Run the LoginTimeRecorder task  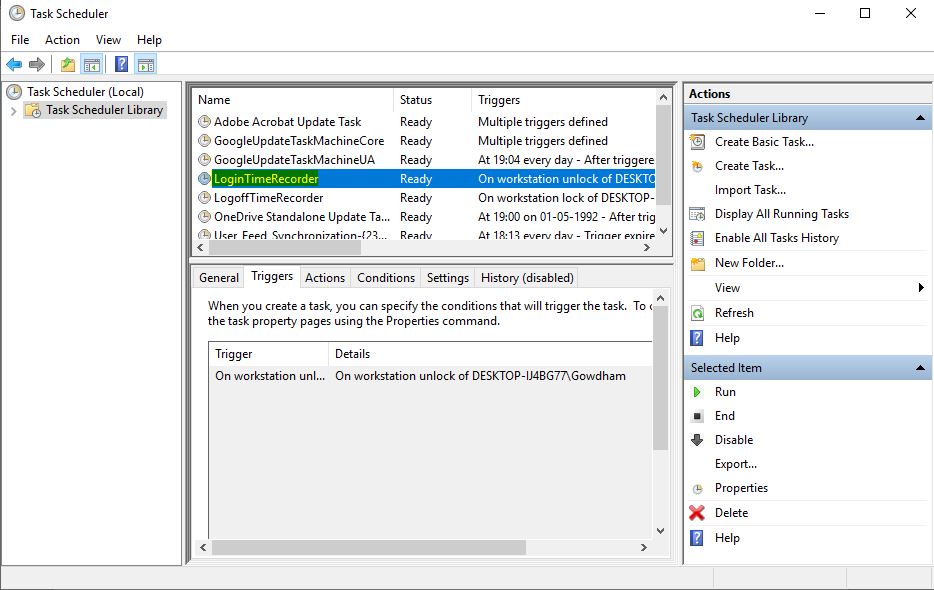pos(697,391)
